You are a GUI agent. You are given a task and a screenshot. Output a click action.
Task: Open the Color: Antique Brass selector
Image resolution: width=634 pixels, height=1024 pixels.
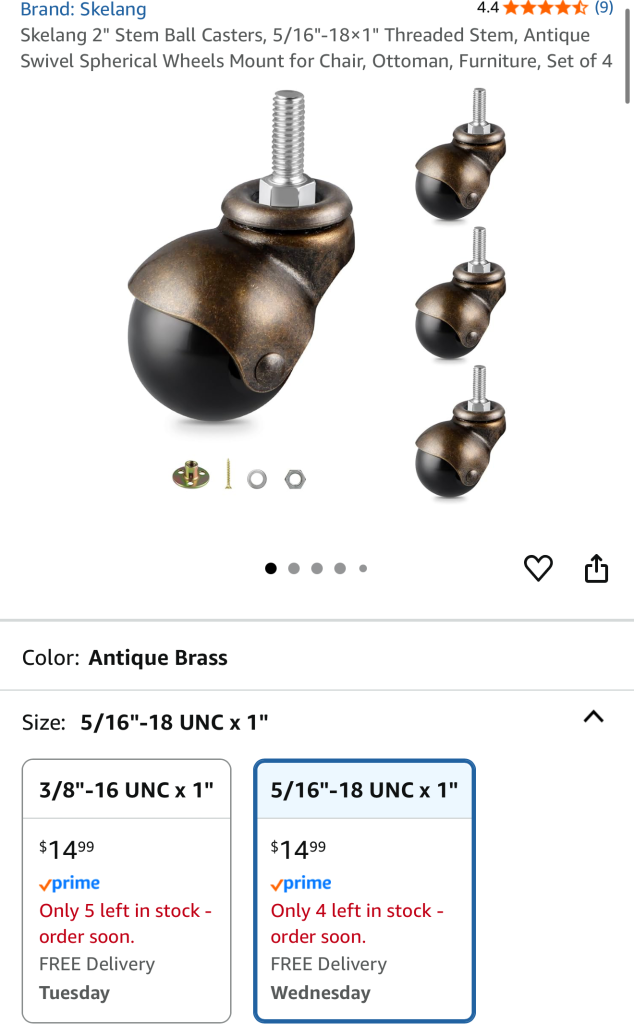point(317,658)
